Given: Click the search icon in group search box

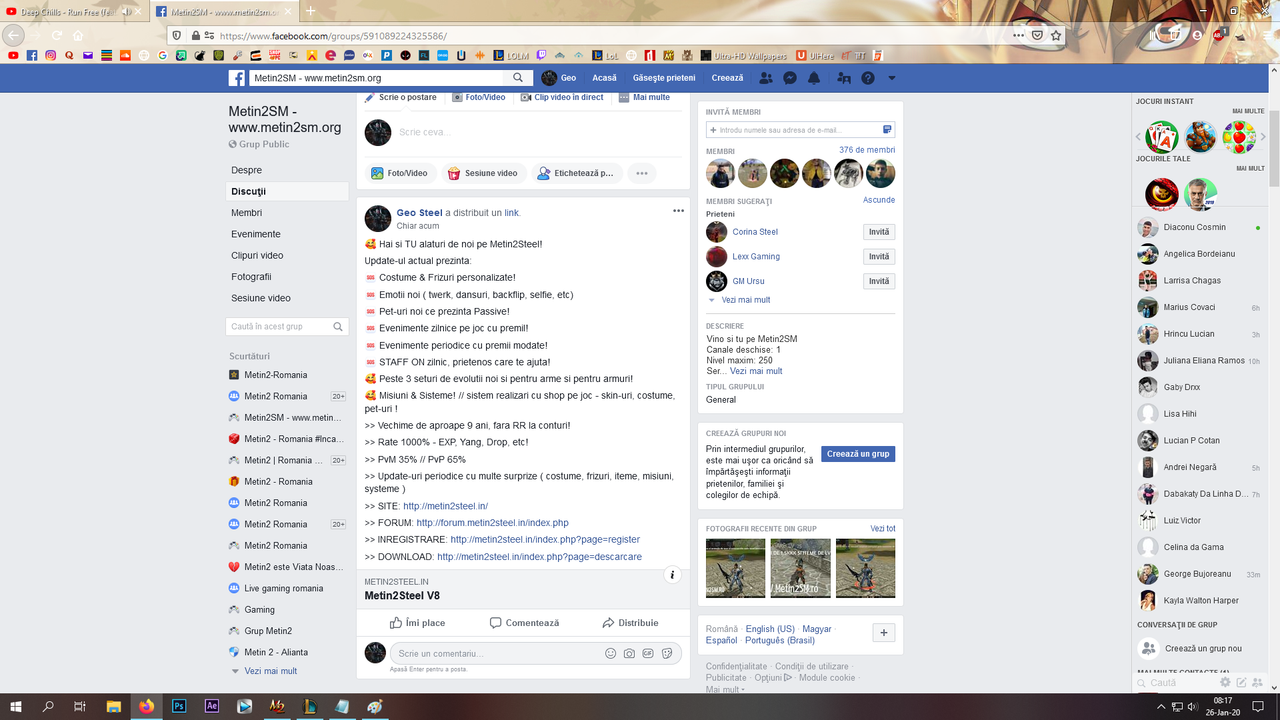Looking at the screenshot, I should tap(339, 326).
